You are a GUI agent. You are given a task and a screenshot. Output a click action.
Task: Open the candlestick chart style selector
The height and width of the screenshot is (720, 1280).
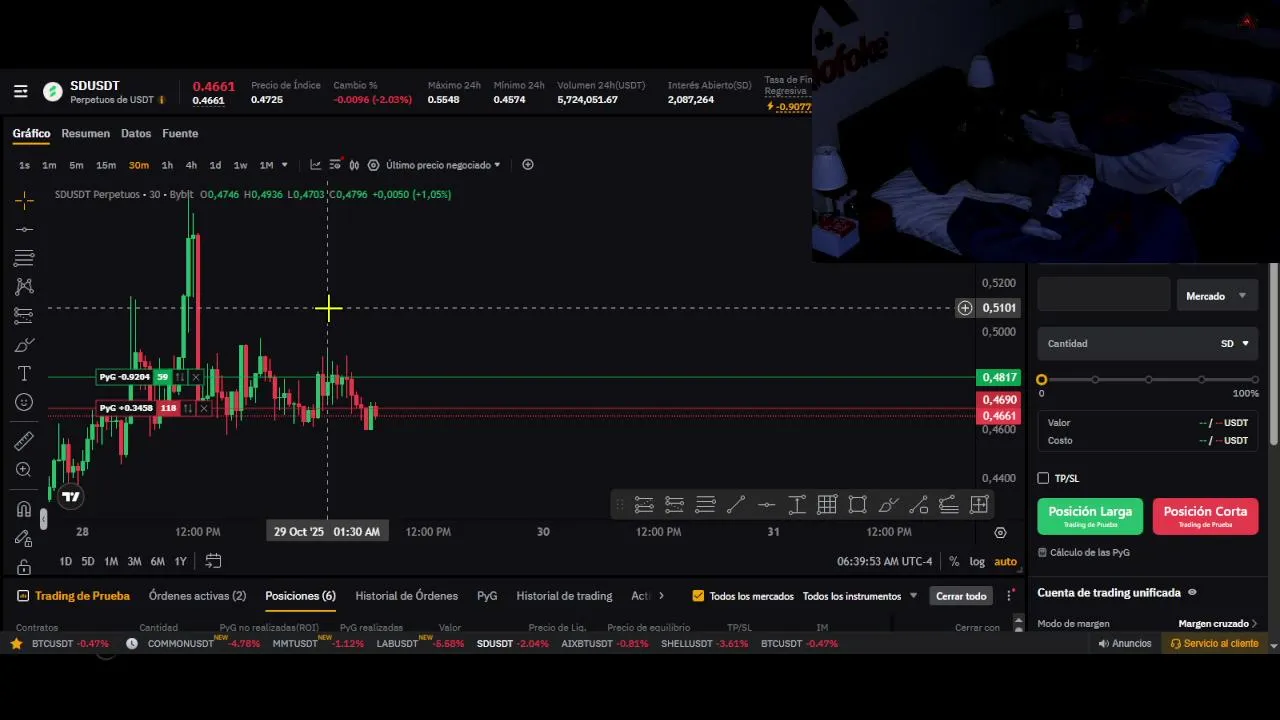pyautogui.click(x=354, y=165)
